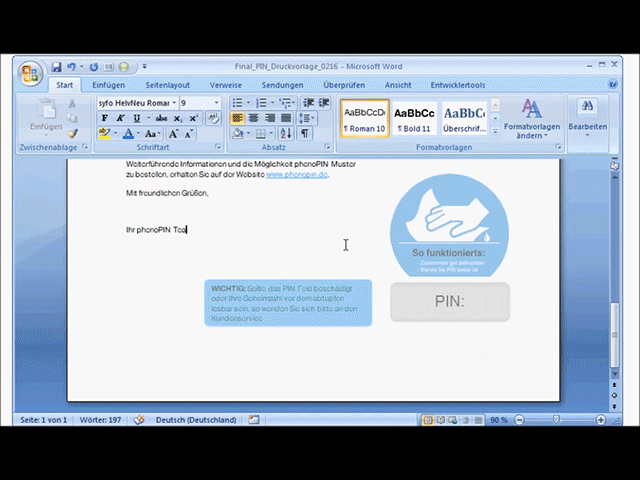Open the undo history dropdown arrow

[82, 67]
